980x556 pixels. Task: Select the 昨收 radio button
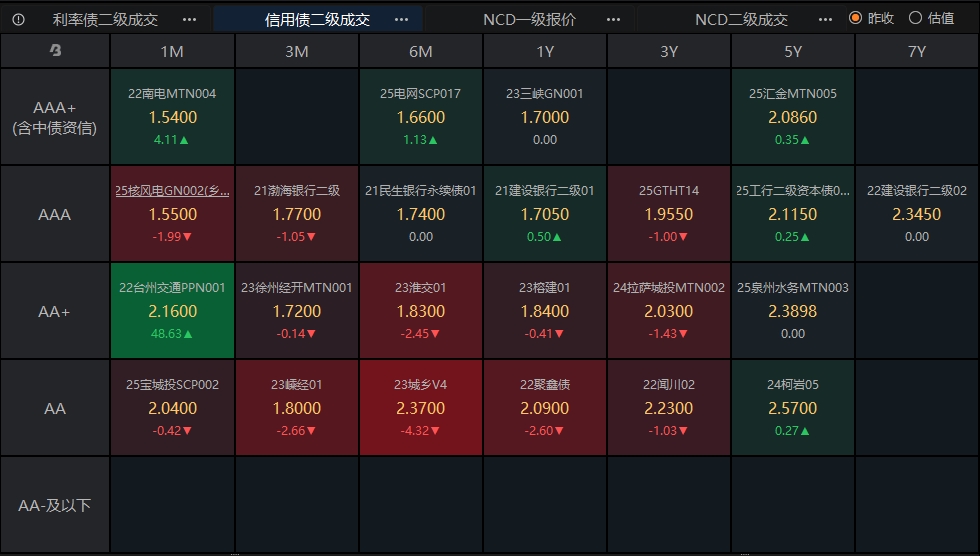click(855, 18)
